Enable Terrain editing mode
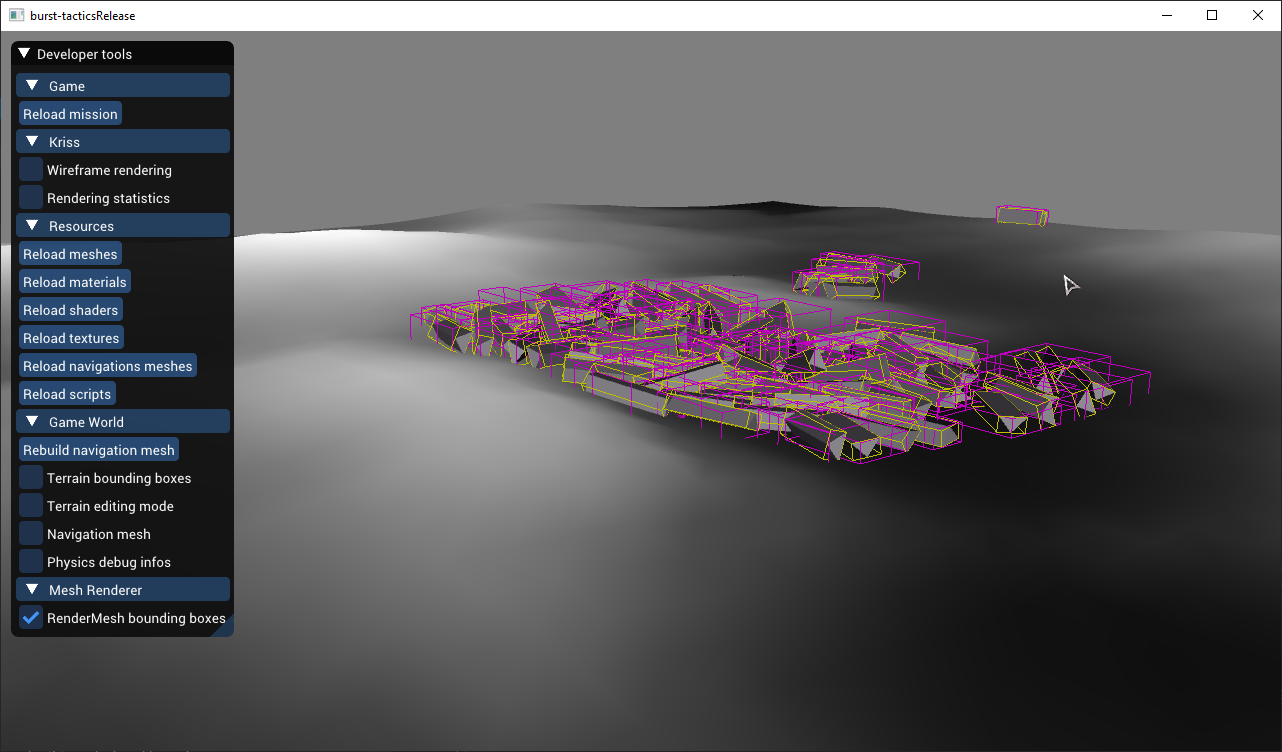 (32, 506)
